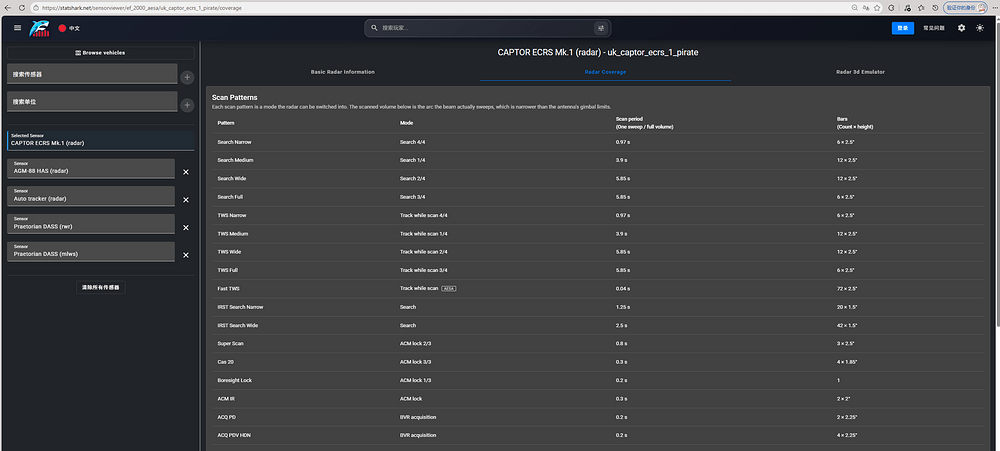Screen dimensions: 1000x451
Task: Select AGM-88 HAS (radar) sensor entry
Action: pos(91,169)
